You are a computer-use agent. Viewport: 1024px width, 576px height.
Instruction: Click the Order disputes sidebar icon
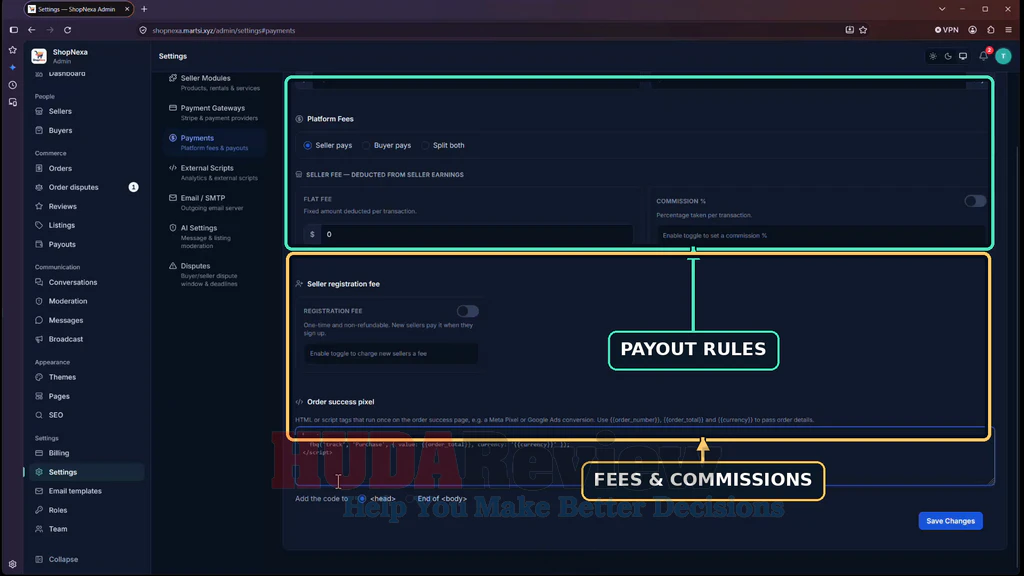39,187
